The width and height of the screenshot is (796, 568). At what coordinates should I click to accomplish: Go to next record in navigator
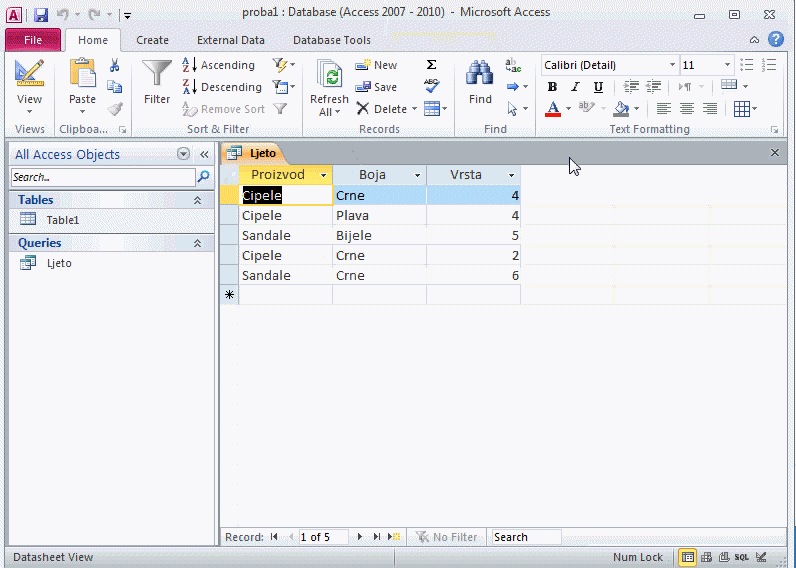359,537
